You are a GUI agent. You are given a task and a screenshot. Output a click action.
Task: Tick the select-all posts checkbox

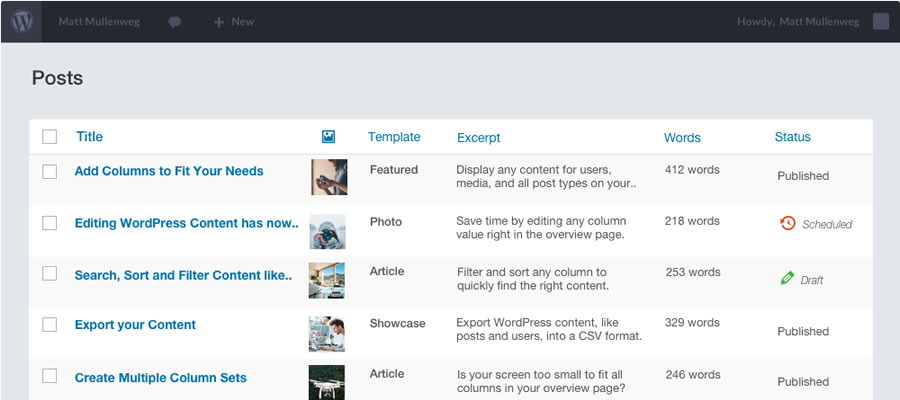tap(50, 137)
